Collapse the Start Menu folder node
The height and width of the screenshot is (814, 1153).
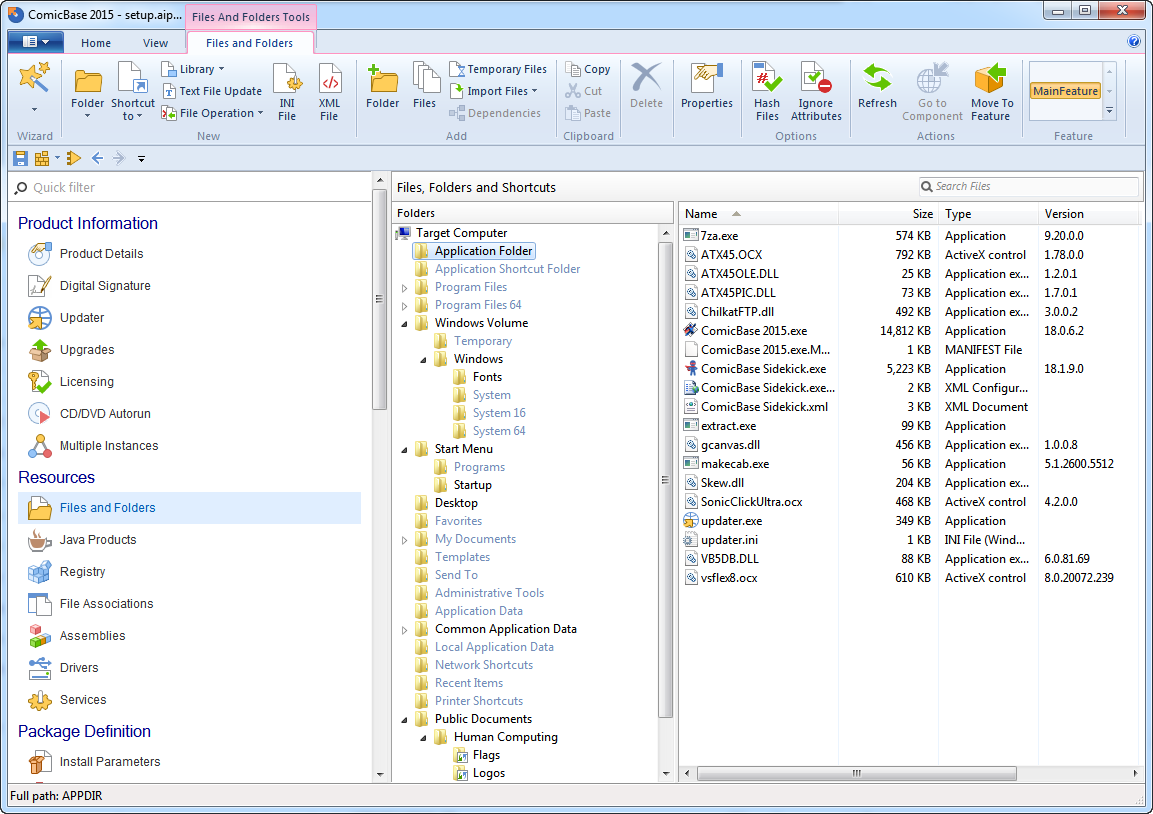404,449
